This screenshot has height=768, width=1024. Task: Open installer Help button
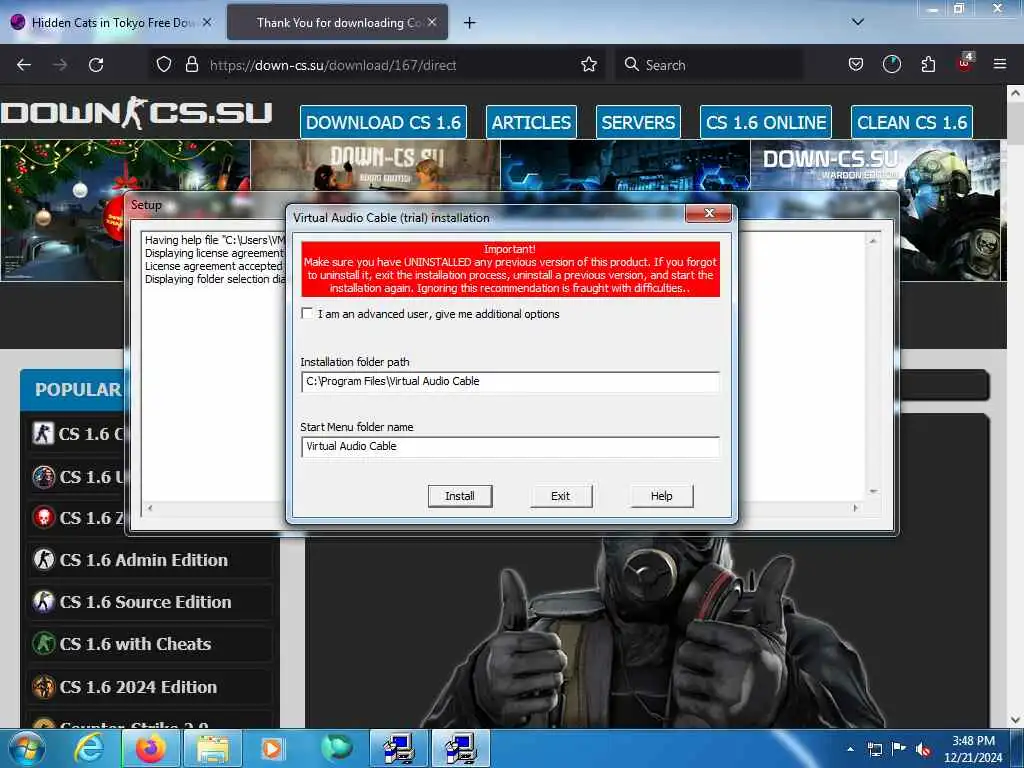(661, 496)
